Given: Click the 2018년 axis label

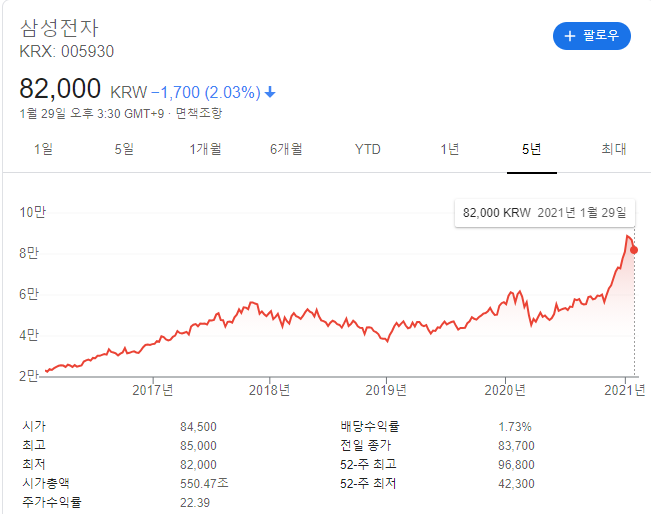Looking at the screenshot, I should [x=269, y=390].
